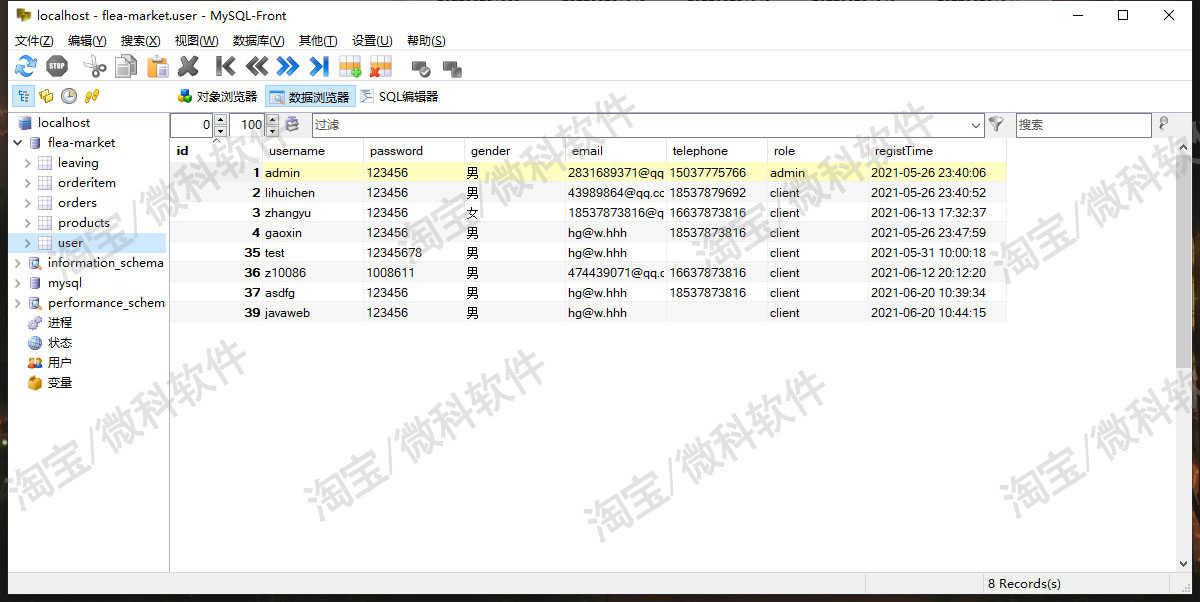This screenshot has width=1200, height=602.
Task: Collapse the flea-market database node
Action: (17, 143)
